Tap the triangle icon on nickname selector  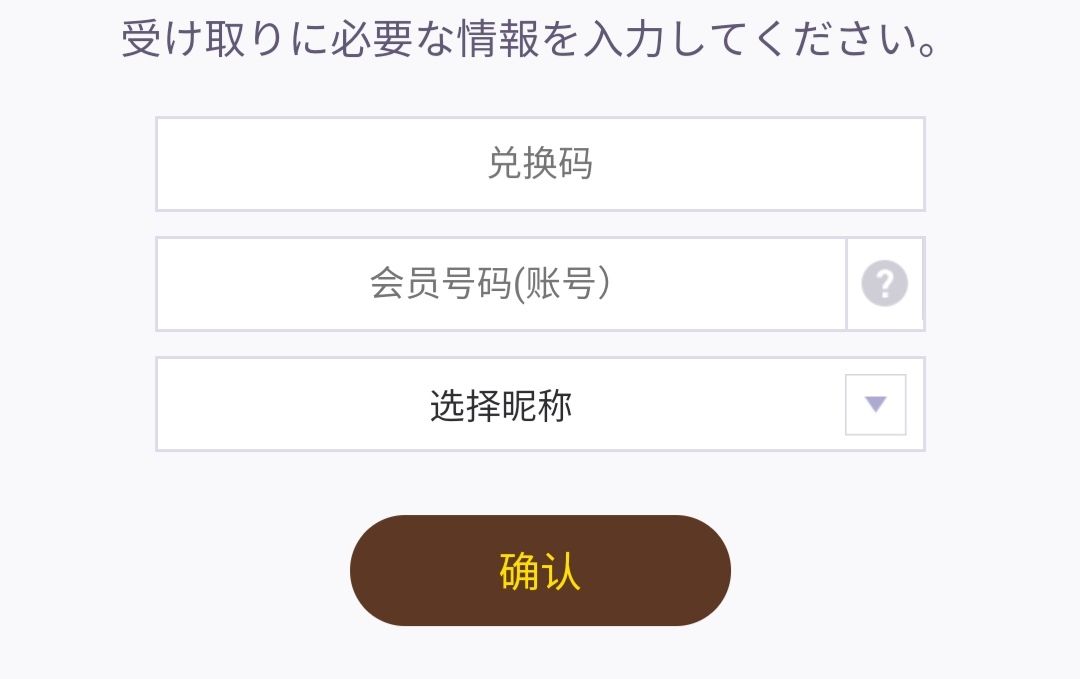[x=875, y=404]
